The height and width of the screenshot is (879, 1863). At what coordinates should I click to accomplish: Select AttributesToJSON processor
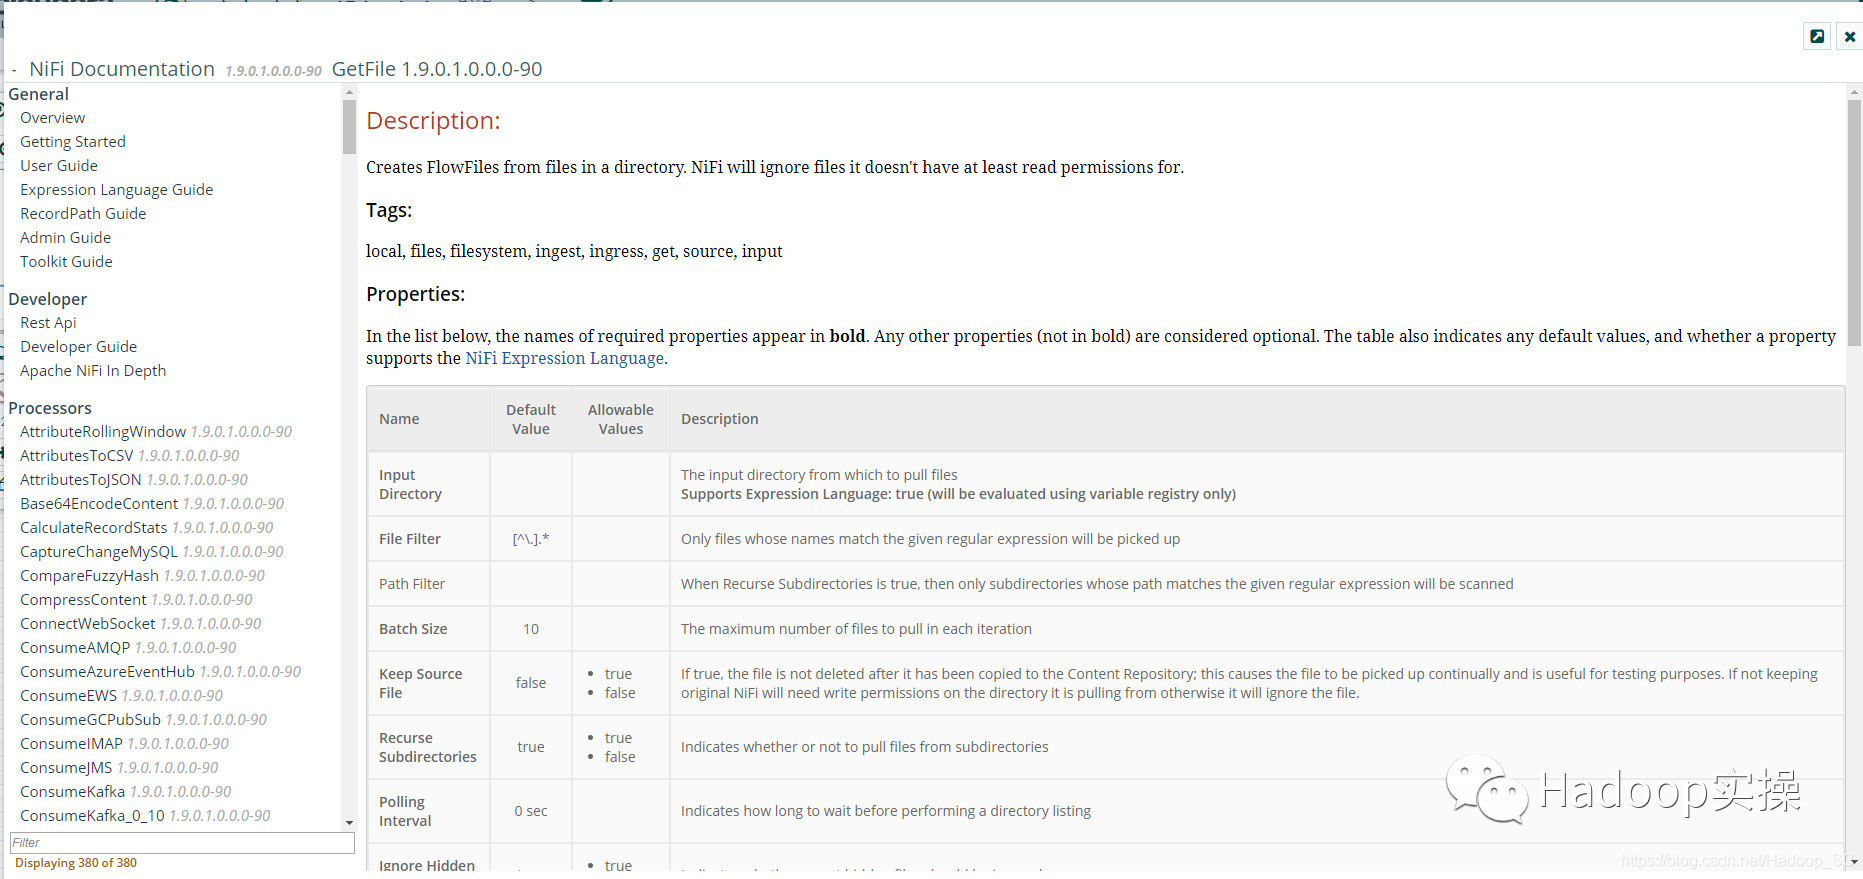coord(80,480)
